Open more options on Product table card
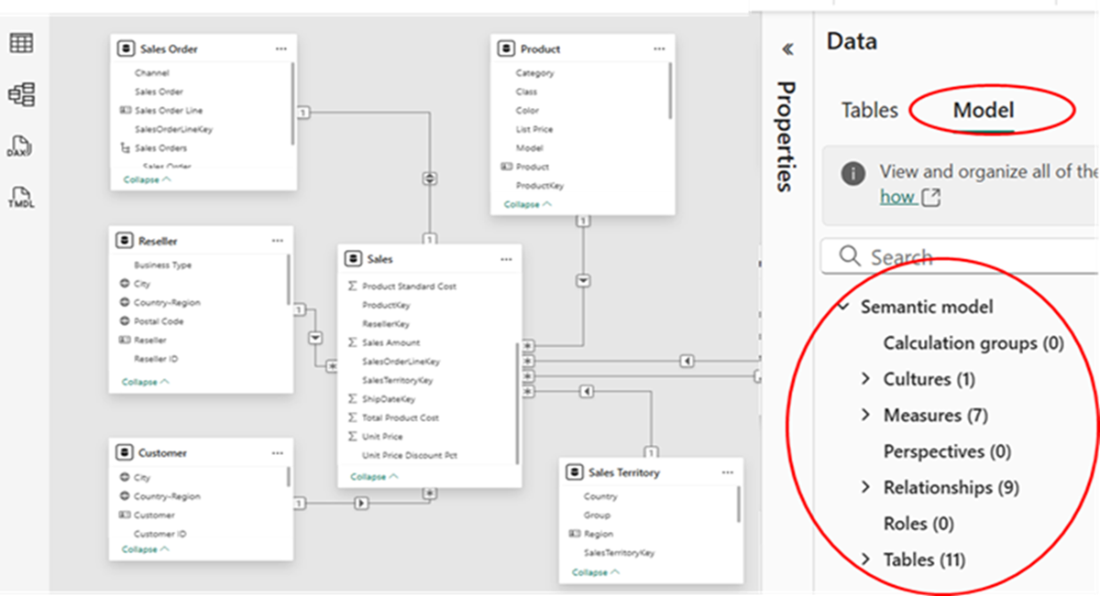 click(659, 49)
